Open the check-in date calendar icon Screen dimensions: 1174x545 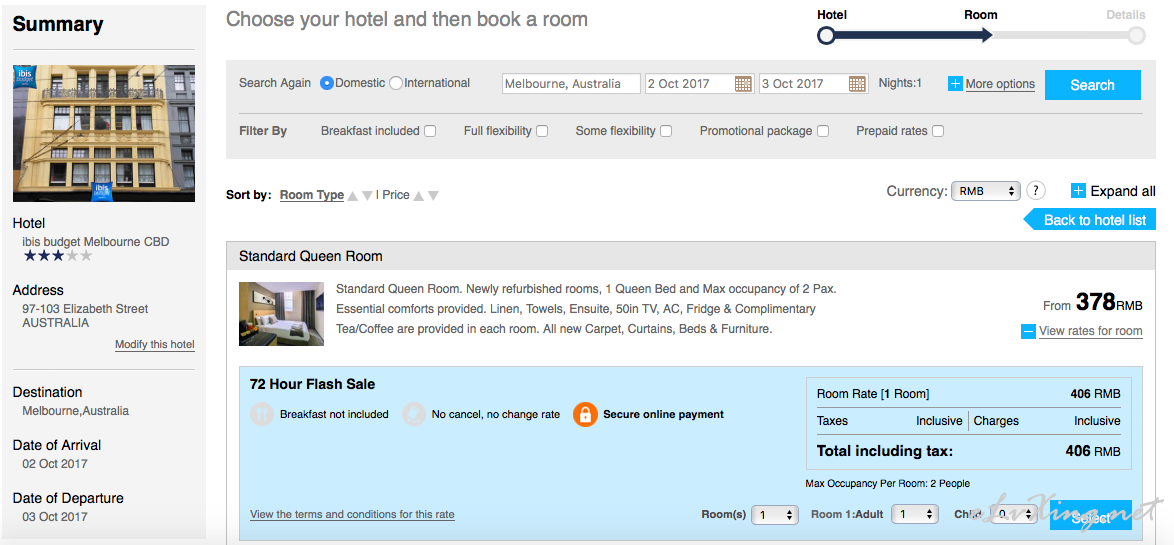point(743,84)
